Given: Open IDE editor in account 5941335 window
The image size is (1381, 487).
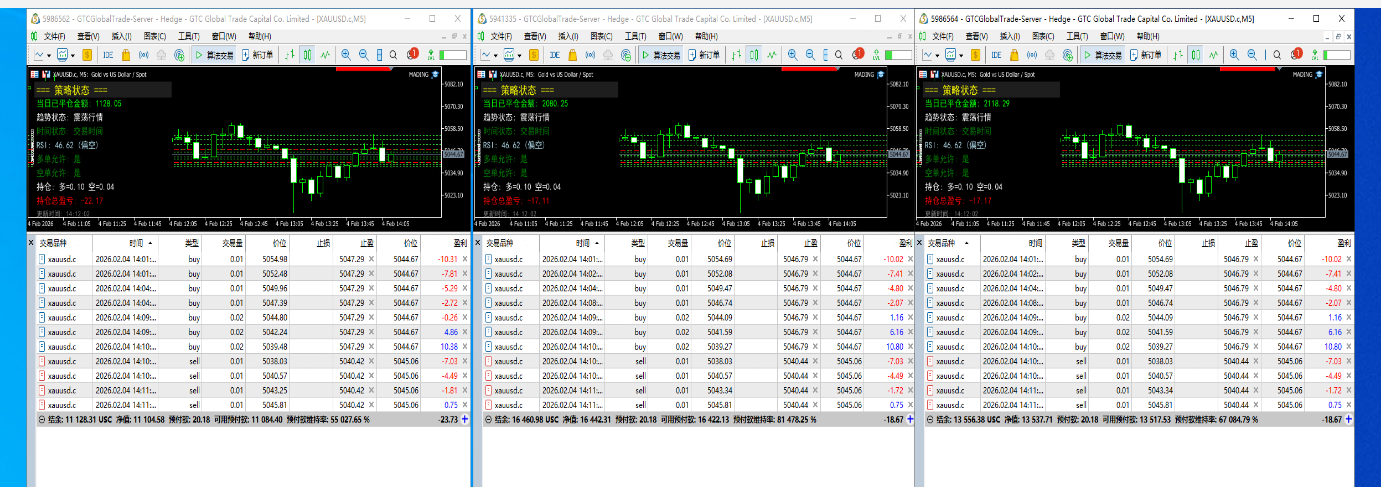Looking at the screenshot, I should pyautogui.click(x=555, y=55).
